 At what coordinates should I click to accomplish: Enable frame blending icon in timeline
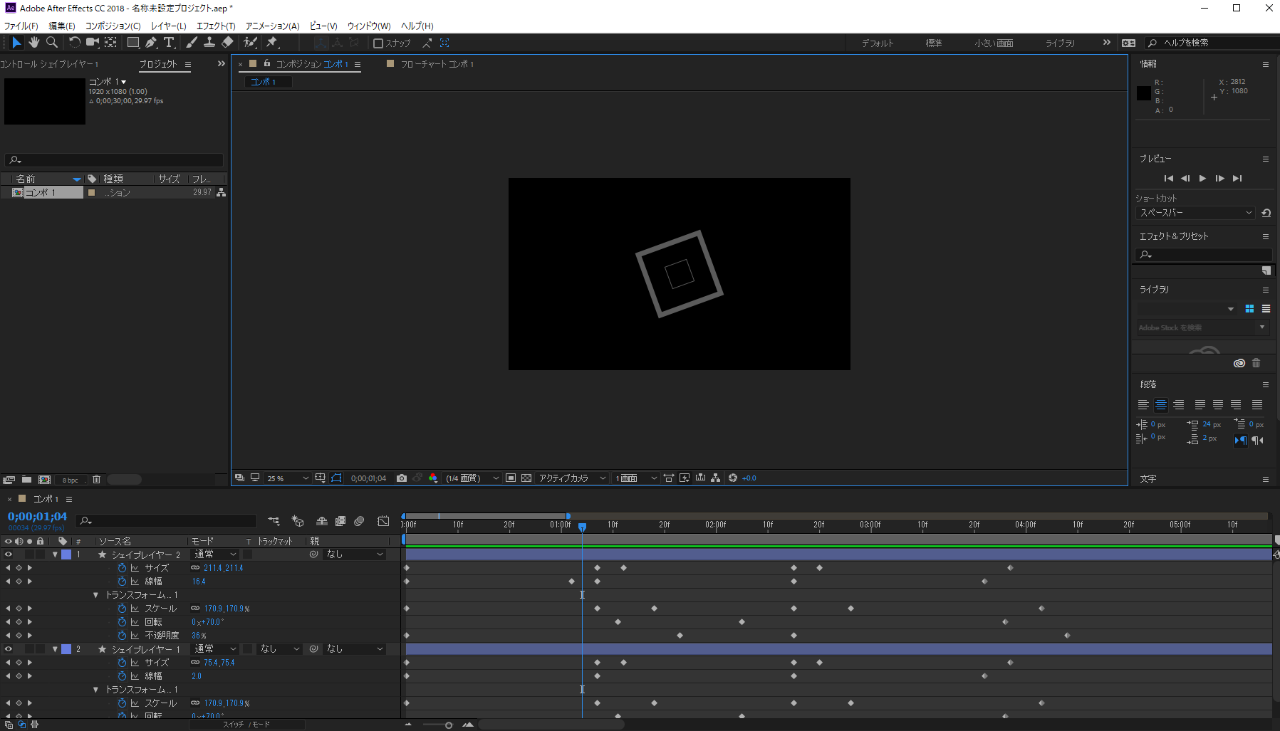[341, 521]
